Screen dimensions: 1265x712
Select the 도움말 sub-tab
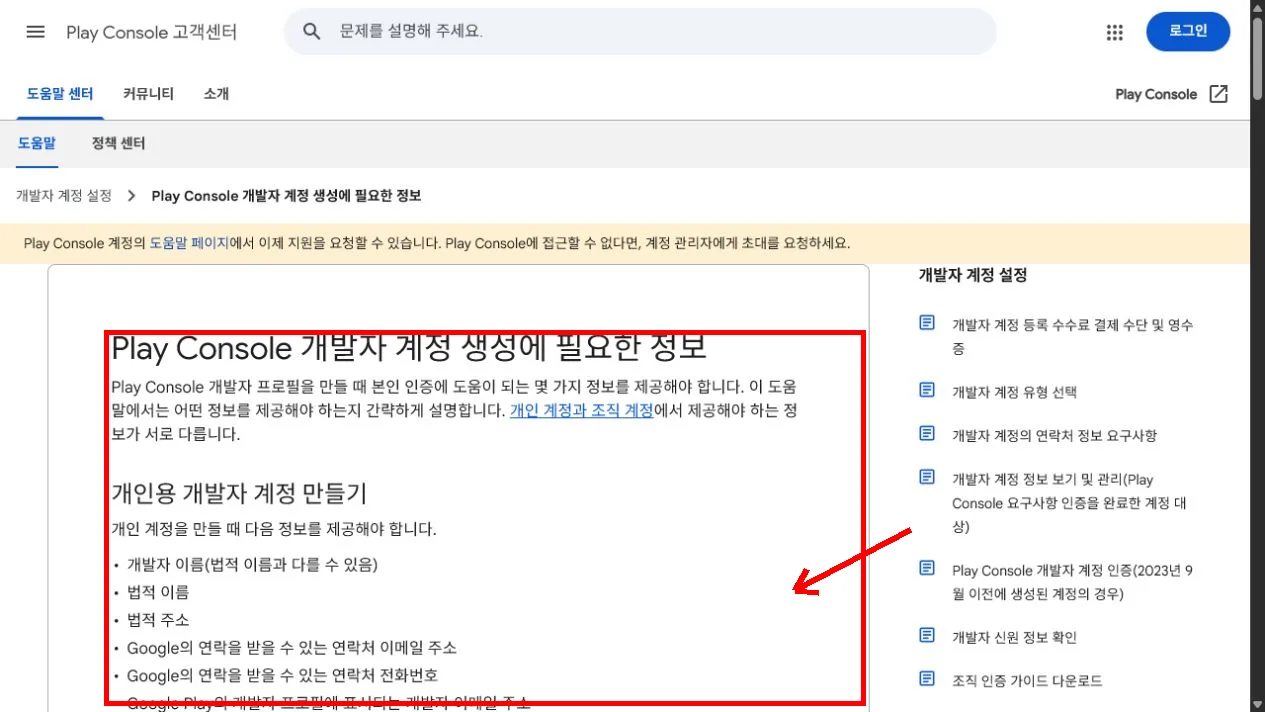[37, 144]
